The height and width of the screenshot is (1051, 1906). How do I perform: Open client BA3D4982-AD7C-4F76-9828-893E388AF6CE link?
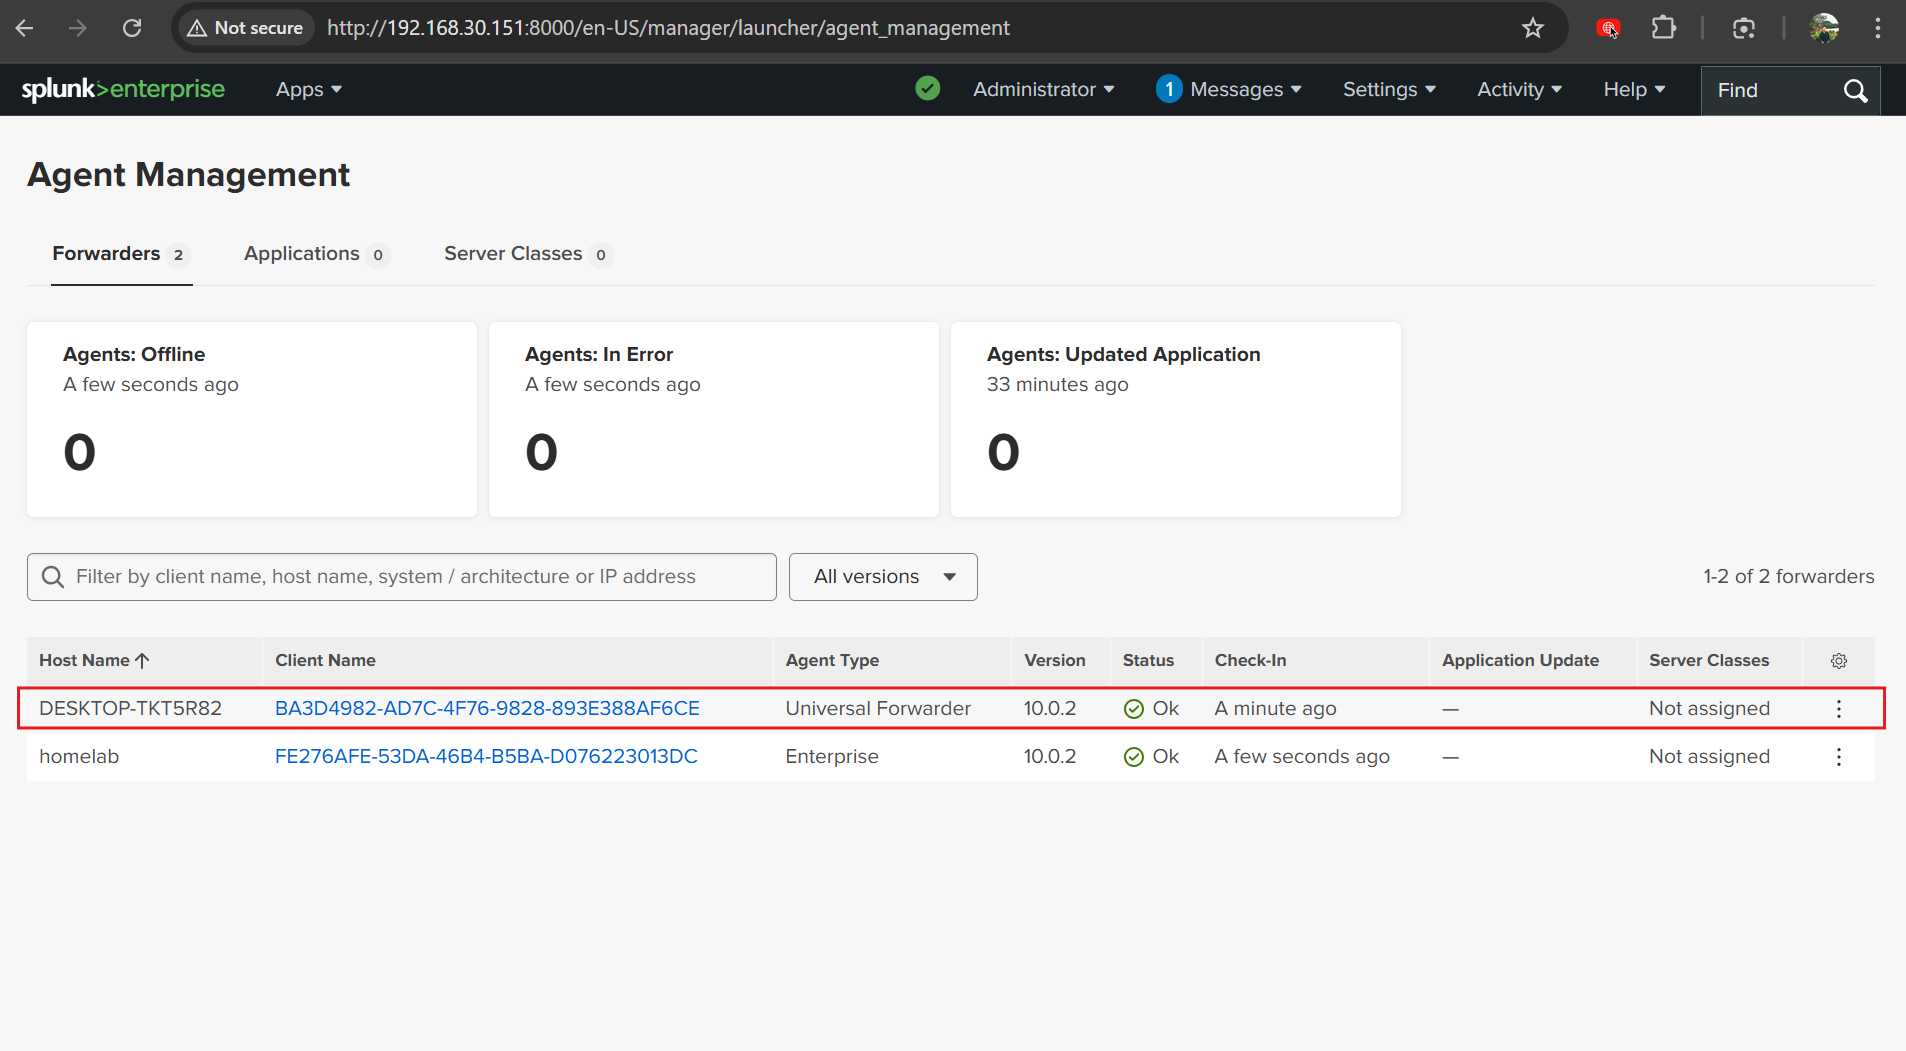[487, 709]
